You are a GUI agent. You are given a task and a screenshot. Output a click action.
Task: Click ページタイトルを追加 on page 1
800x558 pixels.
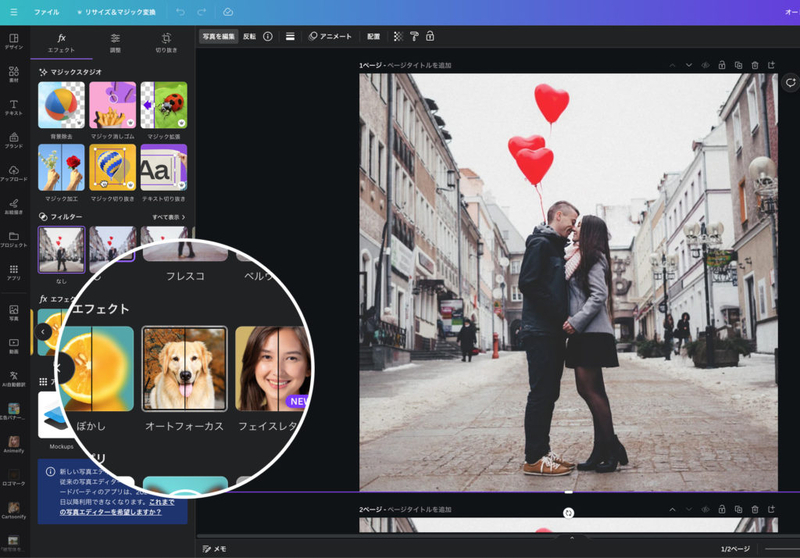(419, 65)
